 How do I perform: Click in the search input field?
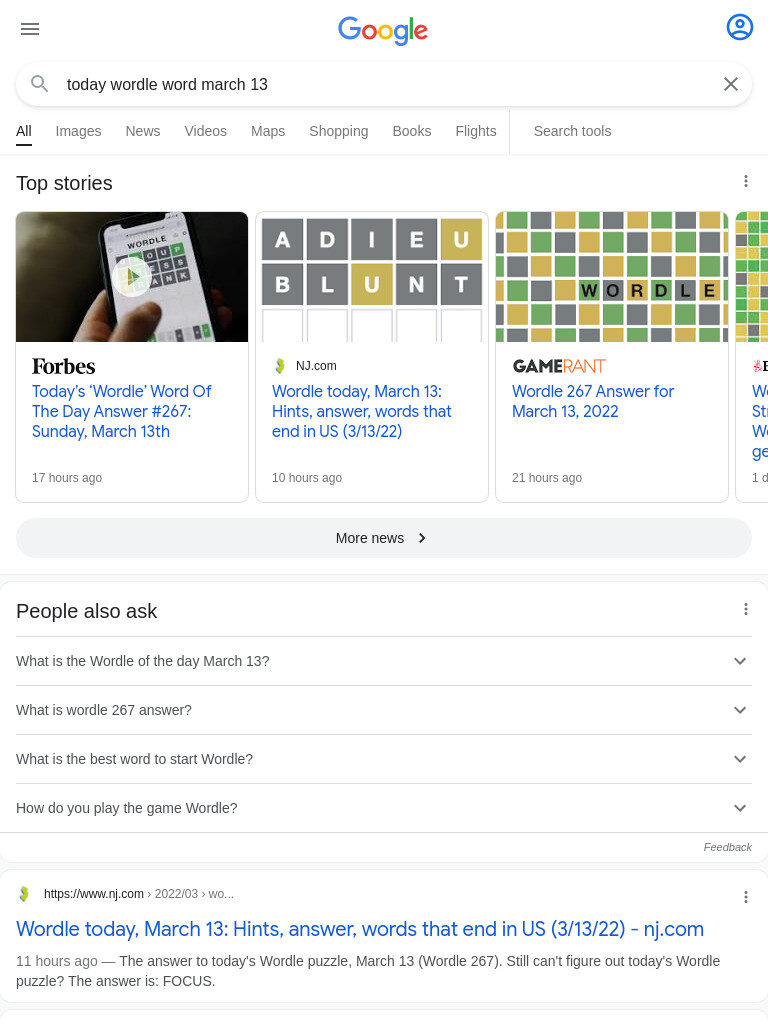385,84
